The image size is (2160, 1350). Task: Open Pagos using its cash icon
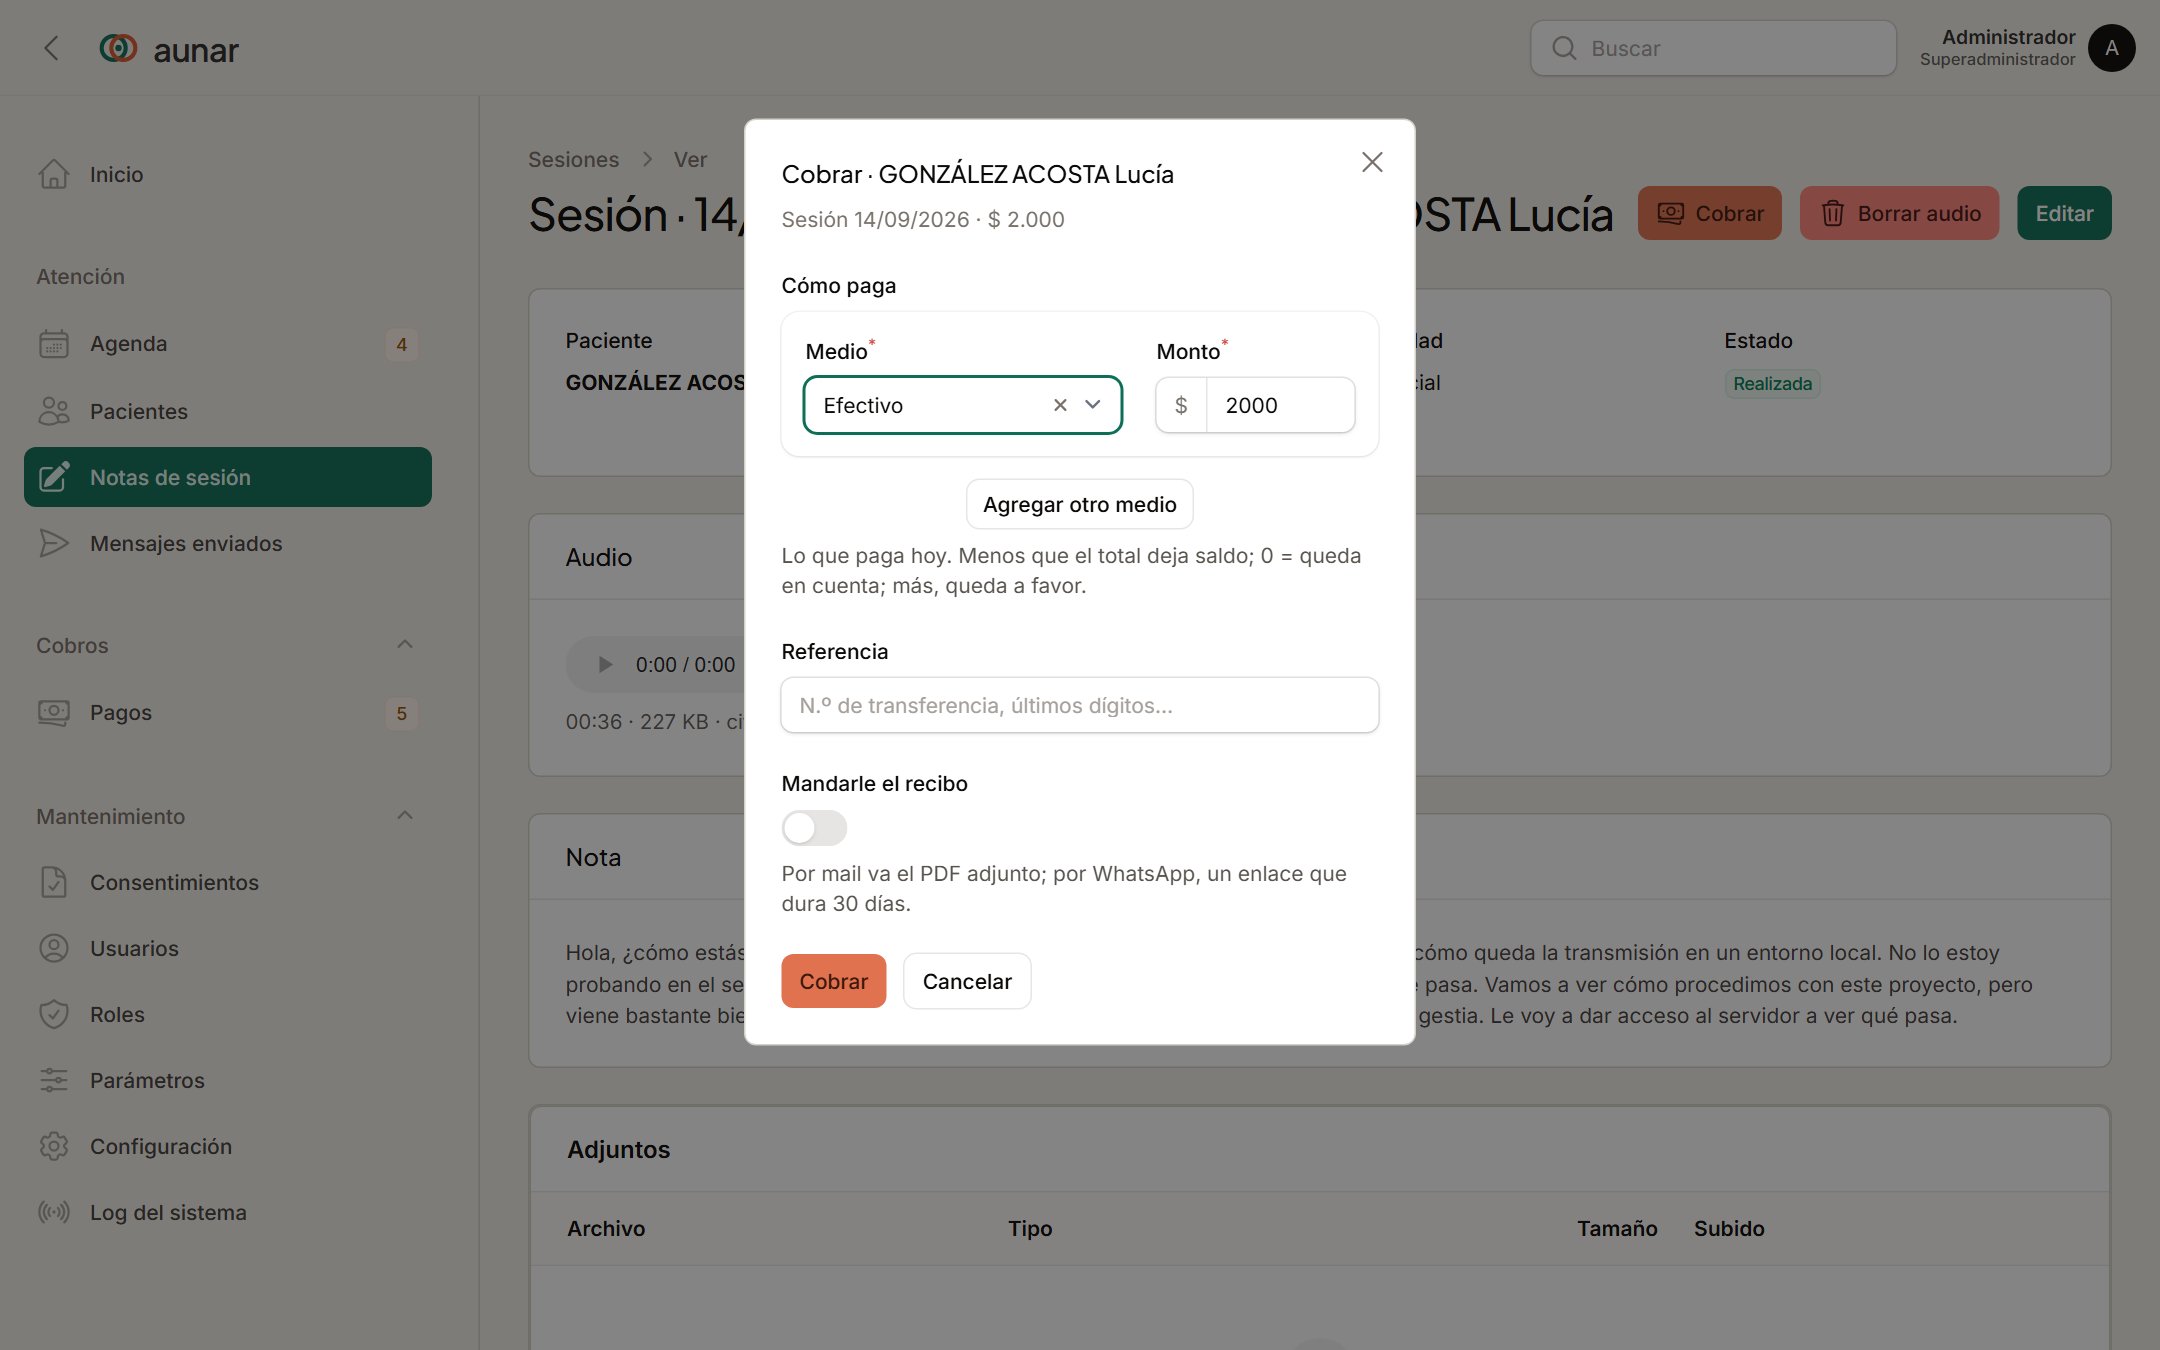(x=54, y=712)
